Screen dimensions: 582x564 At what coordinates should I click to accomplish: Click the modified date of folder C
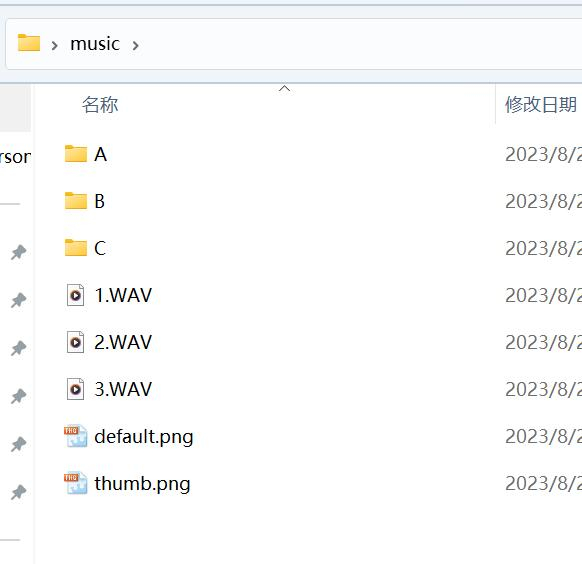[x=543, y=248]
